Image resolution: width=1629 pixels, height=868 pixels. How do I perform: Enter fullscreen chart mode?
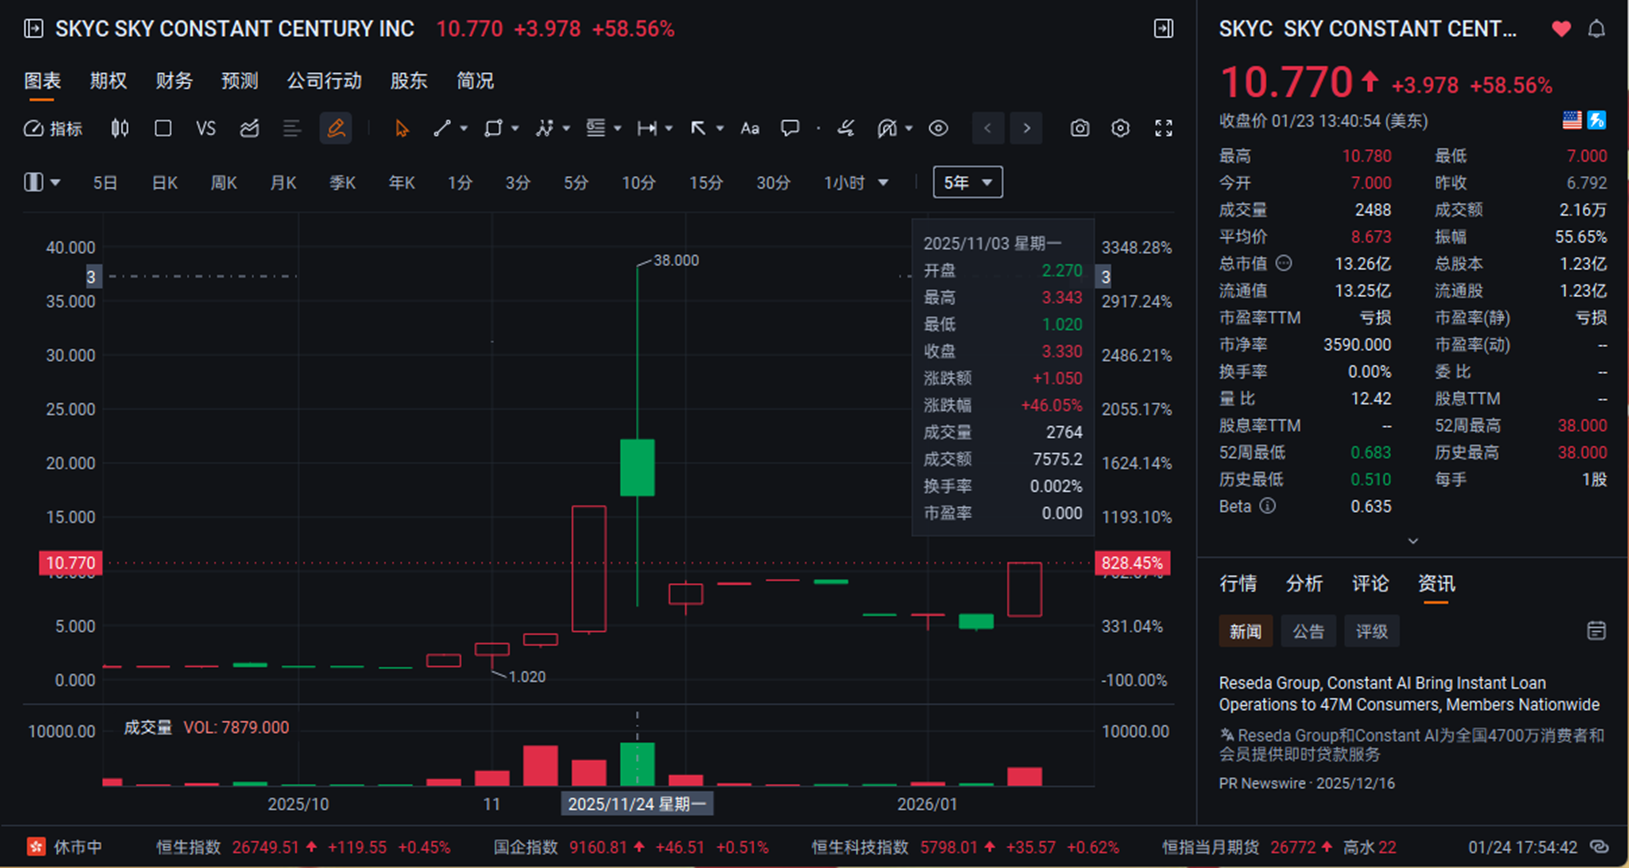[1163, 128]
